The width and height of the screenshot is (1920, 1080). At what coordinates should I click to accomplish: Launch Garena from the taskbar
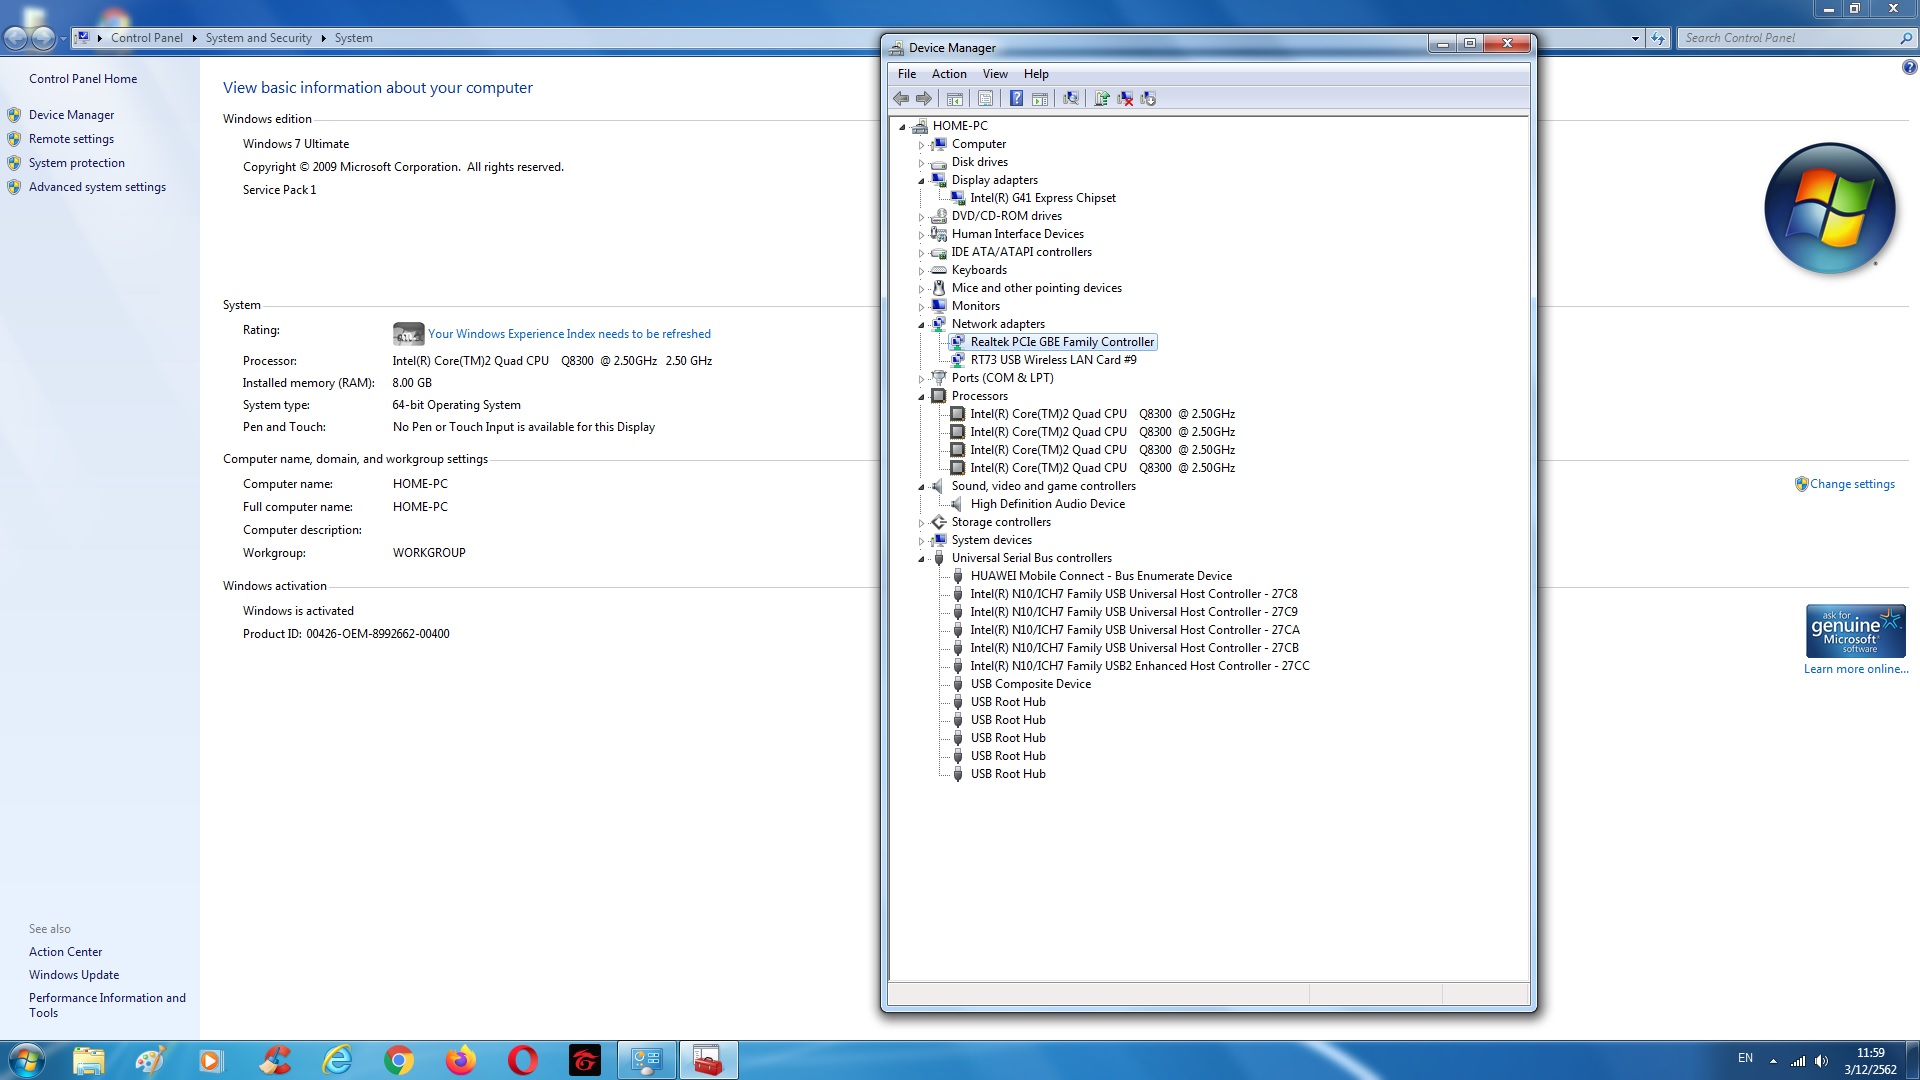point(585,1060)
